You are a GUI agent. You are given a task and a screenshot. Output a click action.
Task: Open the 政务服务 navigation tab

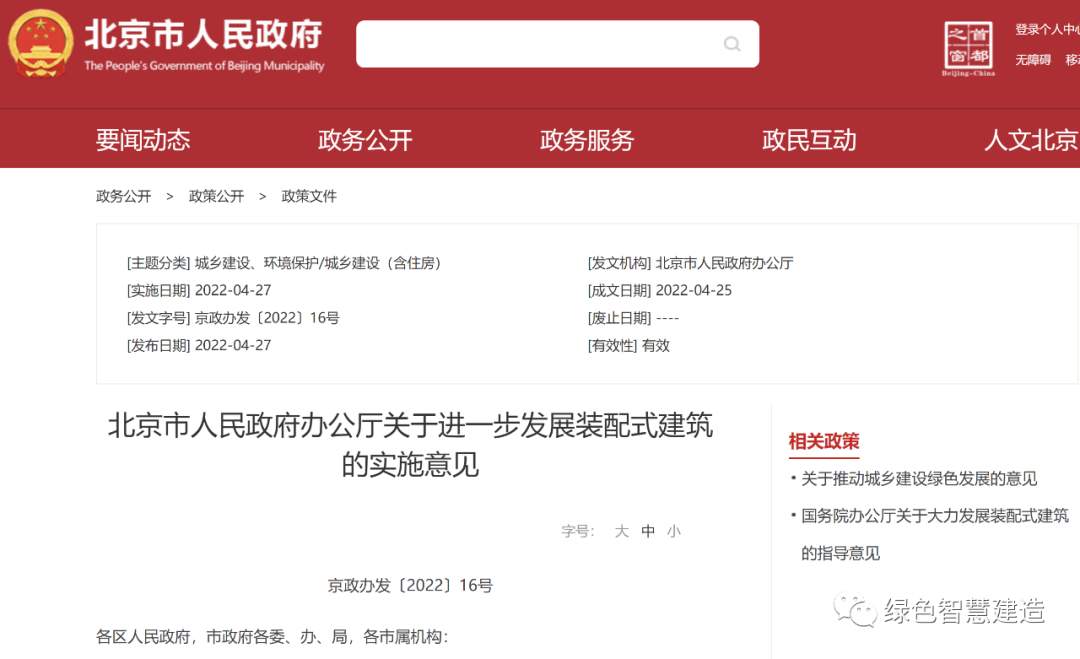click(x=587, y=139)
